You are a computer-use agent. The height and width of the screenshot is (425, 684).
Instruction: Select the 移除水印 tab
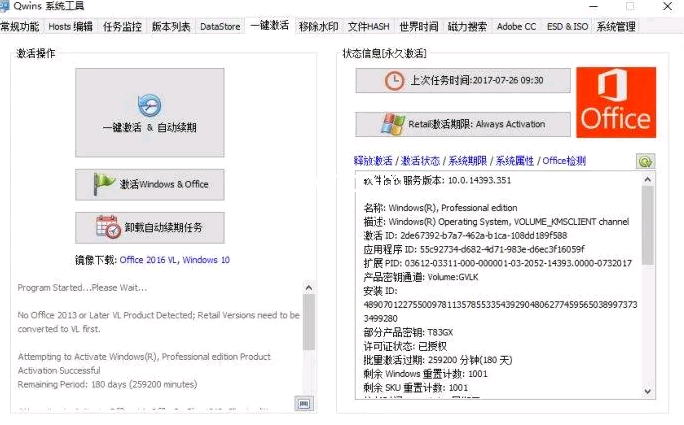click(x=319, y=26)
